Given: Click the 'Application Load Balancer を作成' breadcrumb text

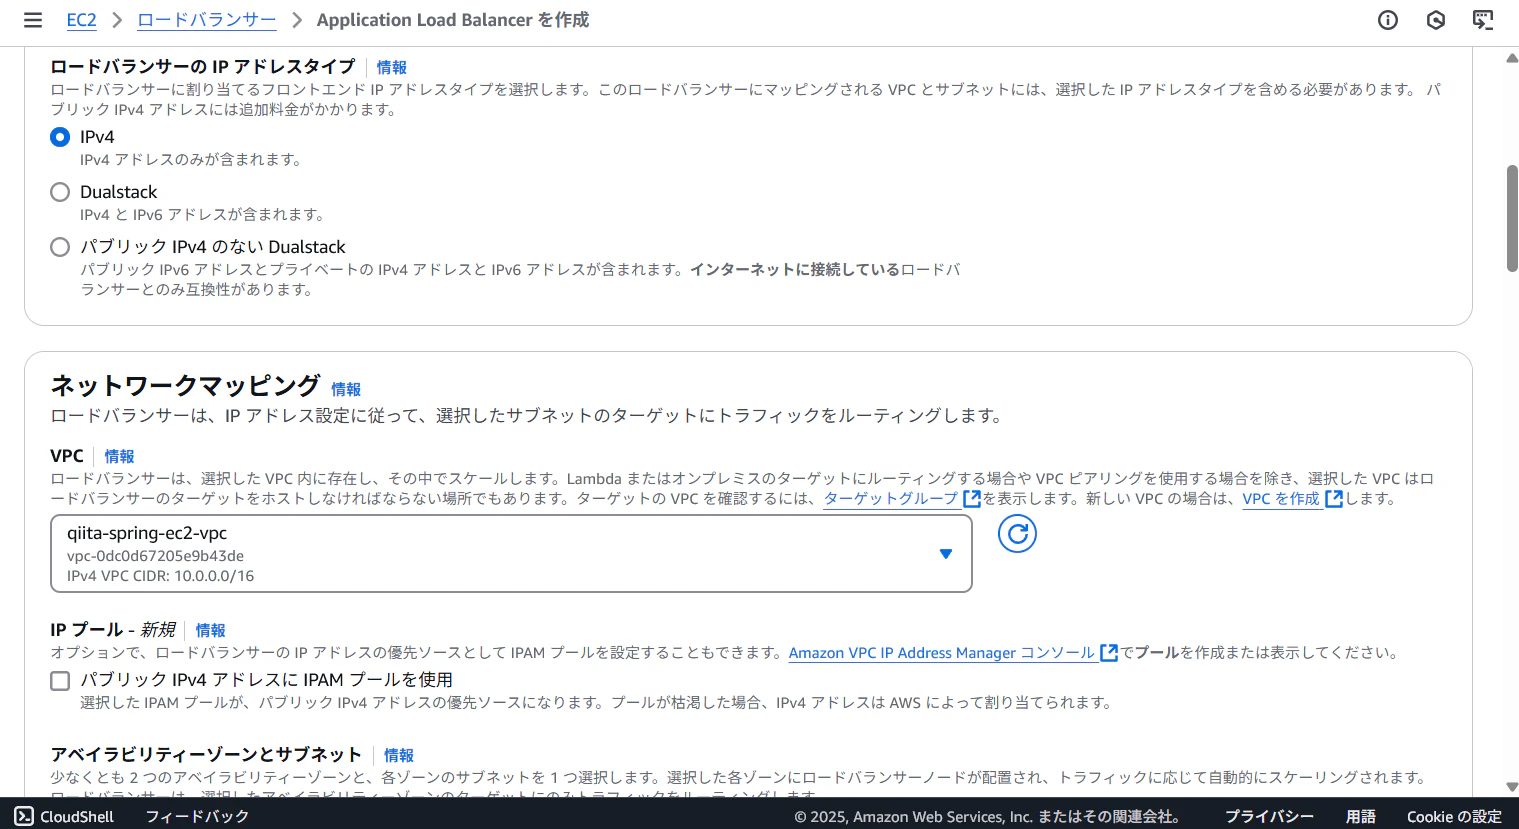Looking at the screenshot, I should (453, 20).
